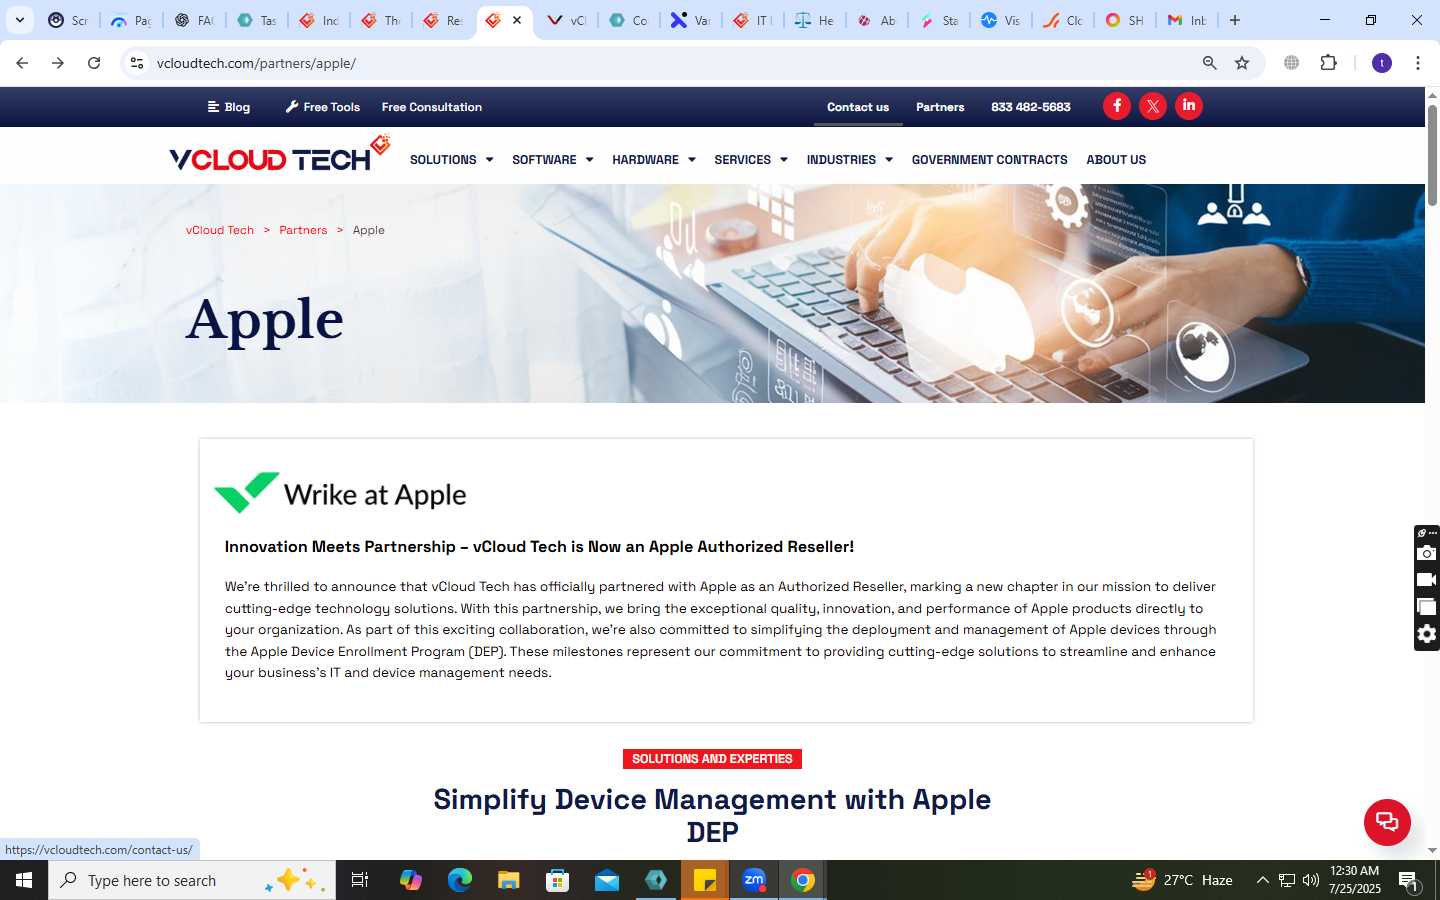Bookmark this page with the star icon
The width and height of the screenshot is (1440, 900).
tap(1242, 63)
